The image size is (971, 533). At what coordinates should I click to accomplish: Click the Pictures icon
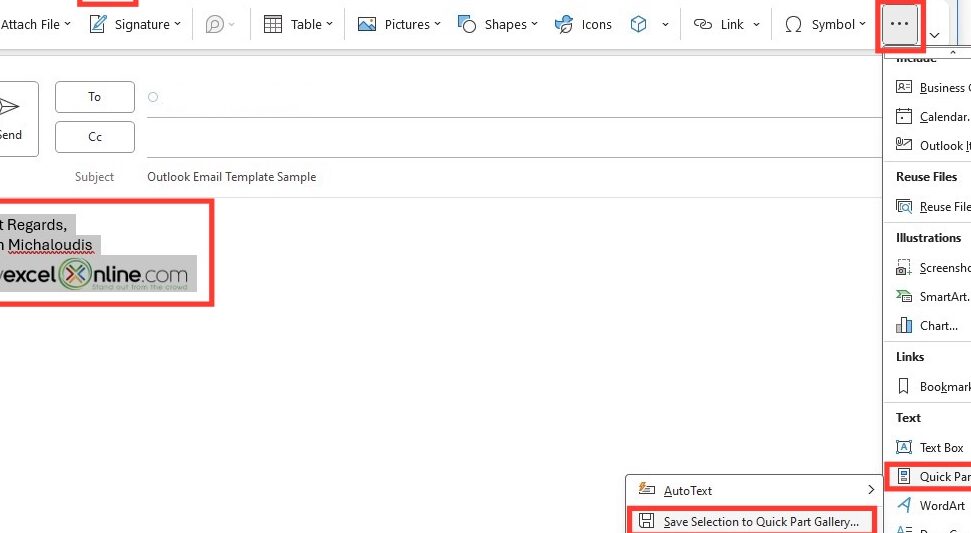click(x=367, y=24)
